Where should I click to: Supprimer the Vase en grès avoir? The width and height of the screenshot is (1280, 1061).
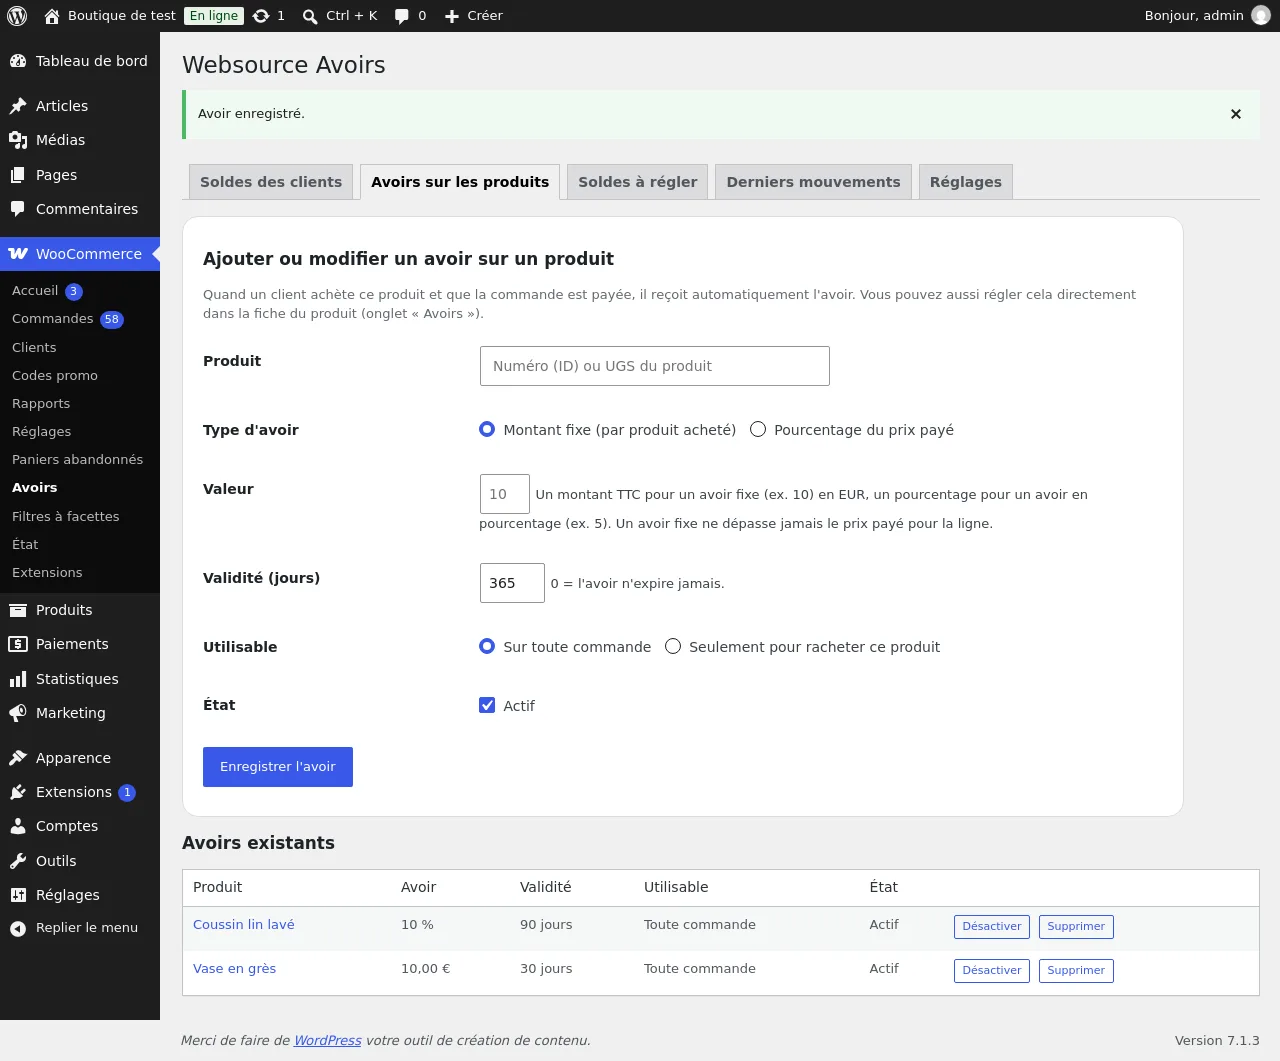[1076, 971]
